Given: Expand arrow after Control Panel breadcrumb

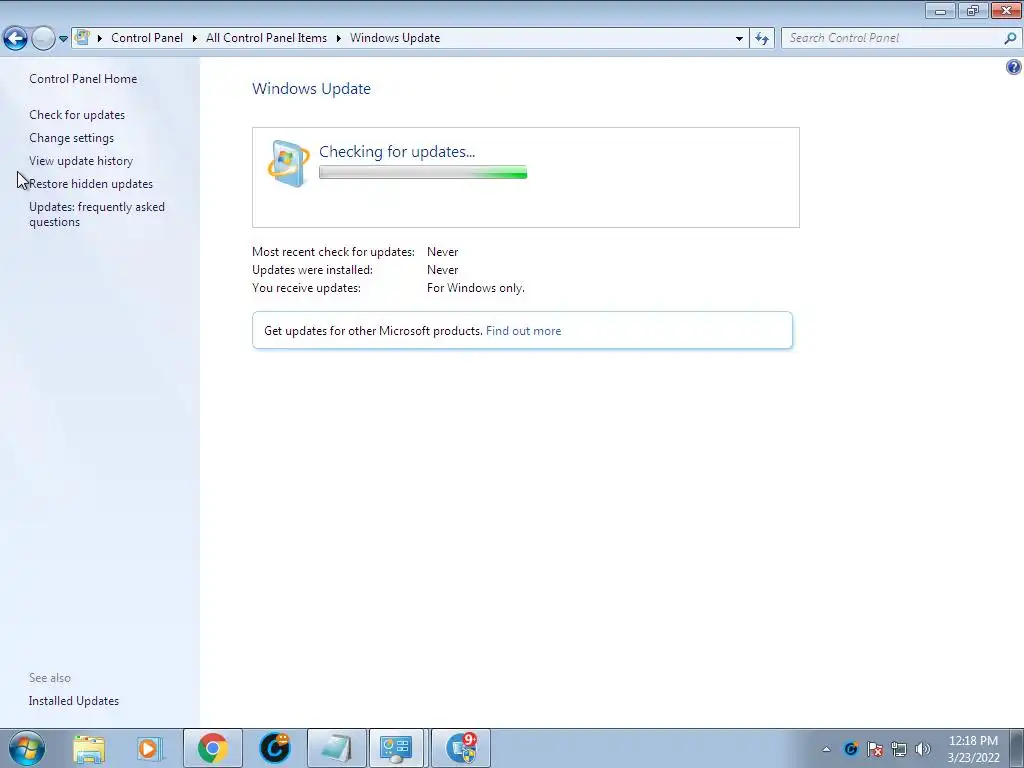Looking at the screenshot, I should [195, 38].
